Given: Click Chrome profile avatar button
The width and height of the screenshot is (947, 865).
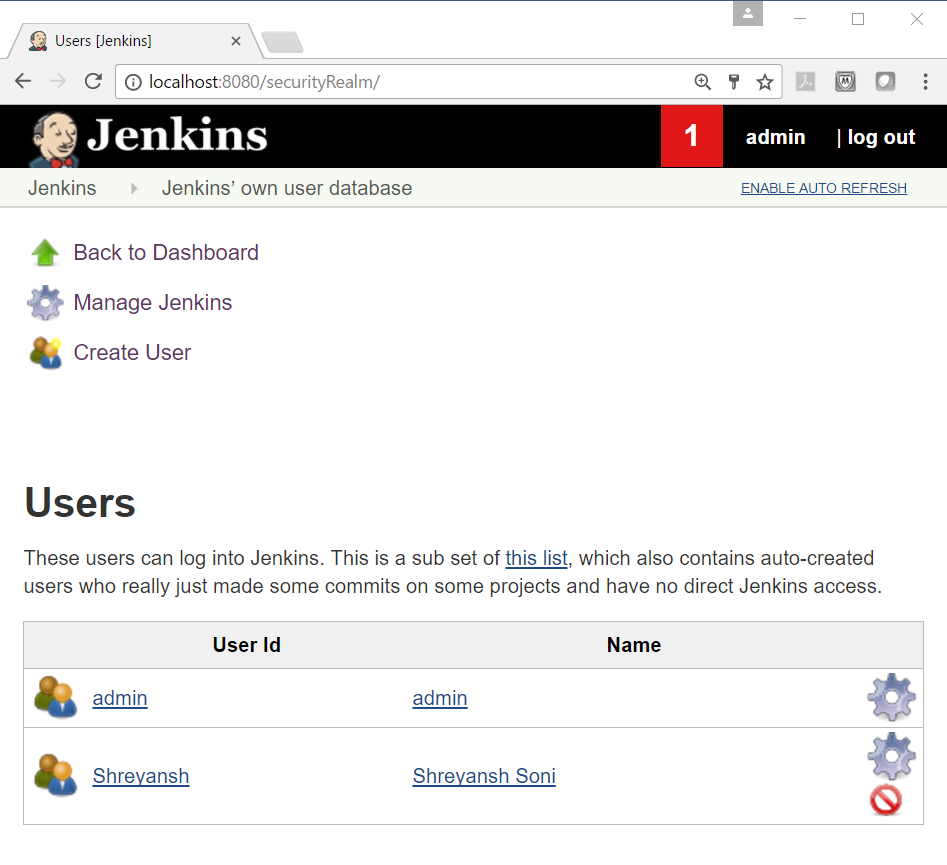Looking at the screenshot, I should [x=748, y=13].
